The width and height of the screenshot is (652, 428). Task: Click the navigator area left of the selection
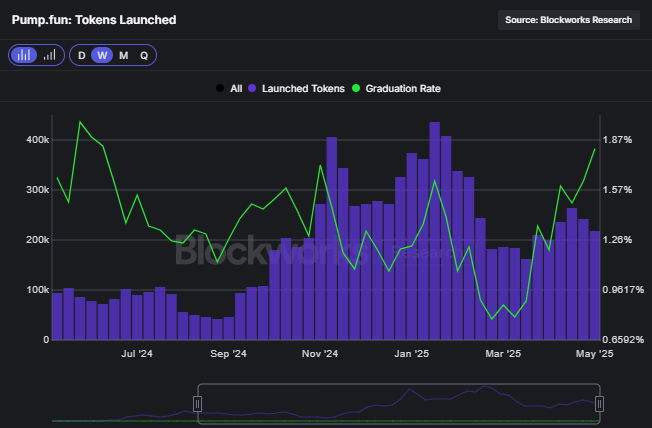(x=120, y=405)
